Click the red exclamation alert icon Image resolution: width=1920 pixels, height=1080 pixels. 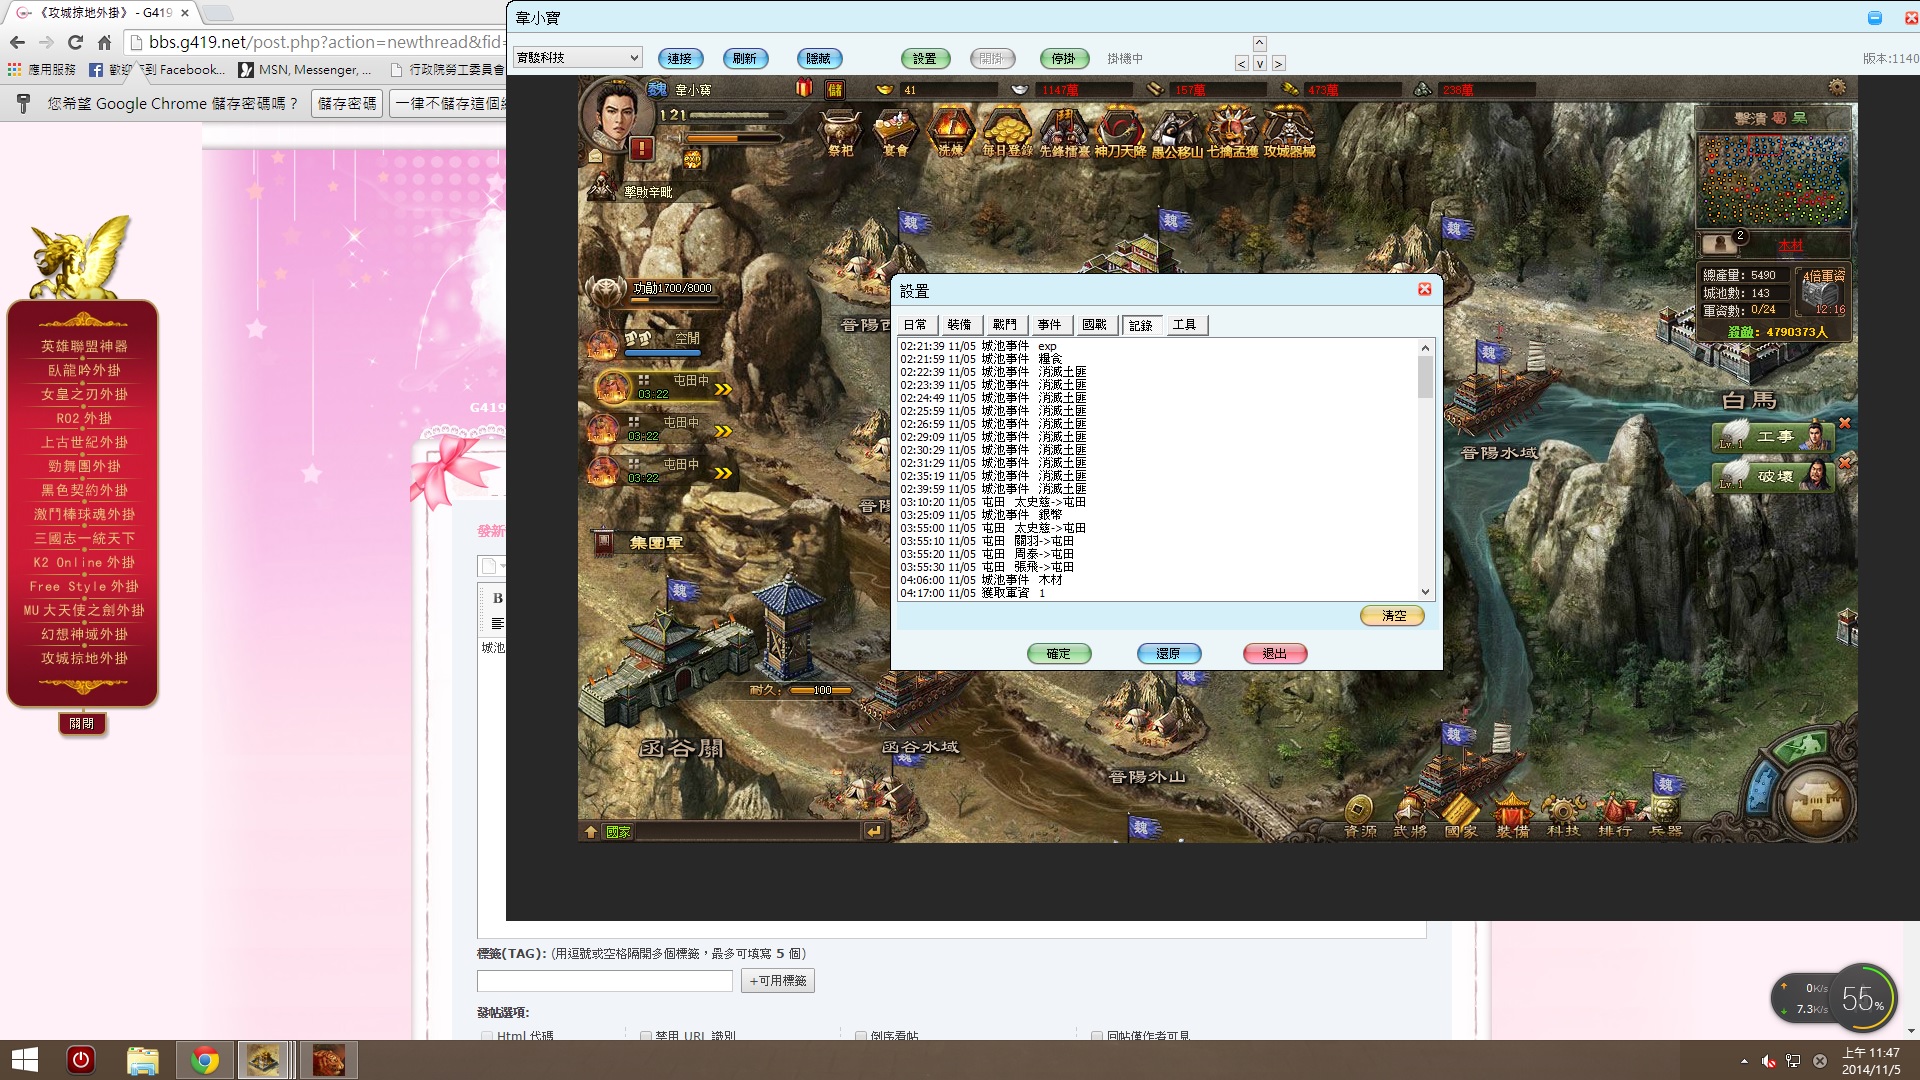[x=642, y=149]
